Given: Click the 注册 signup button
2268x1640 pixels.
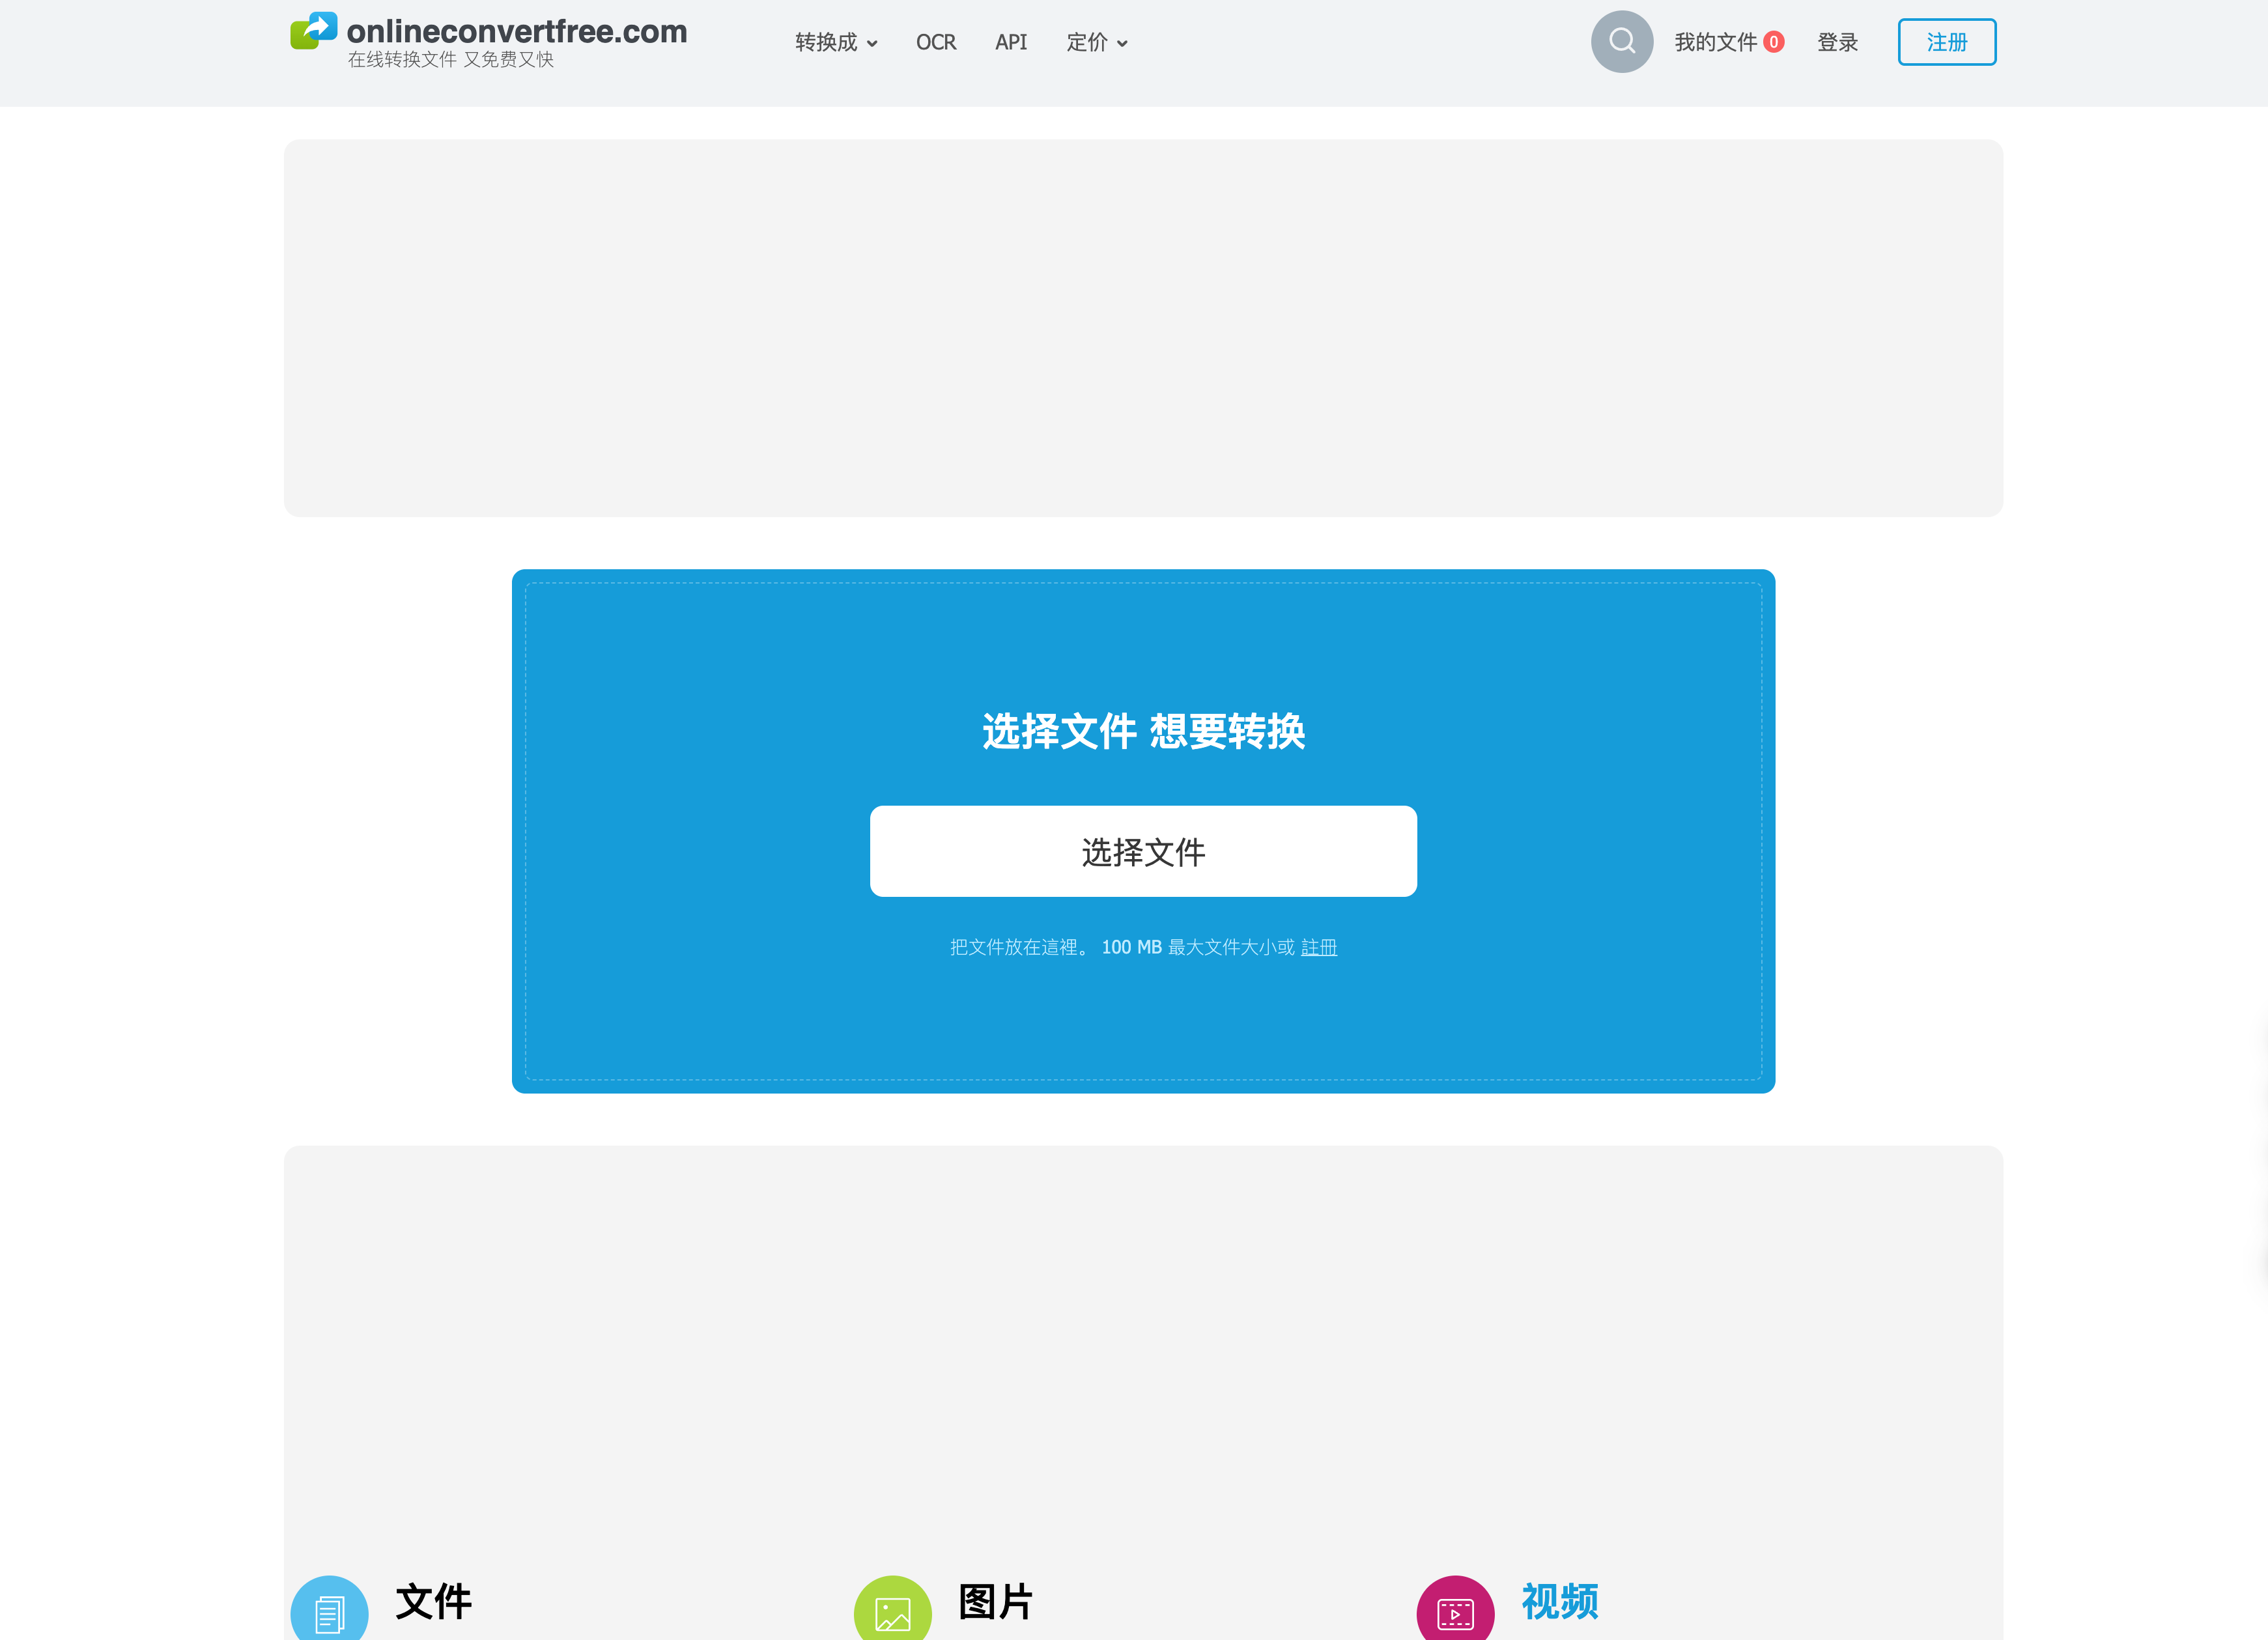Looking at the screenshot, I should (1946, 42).
